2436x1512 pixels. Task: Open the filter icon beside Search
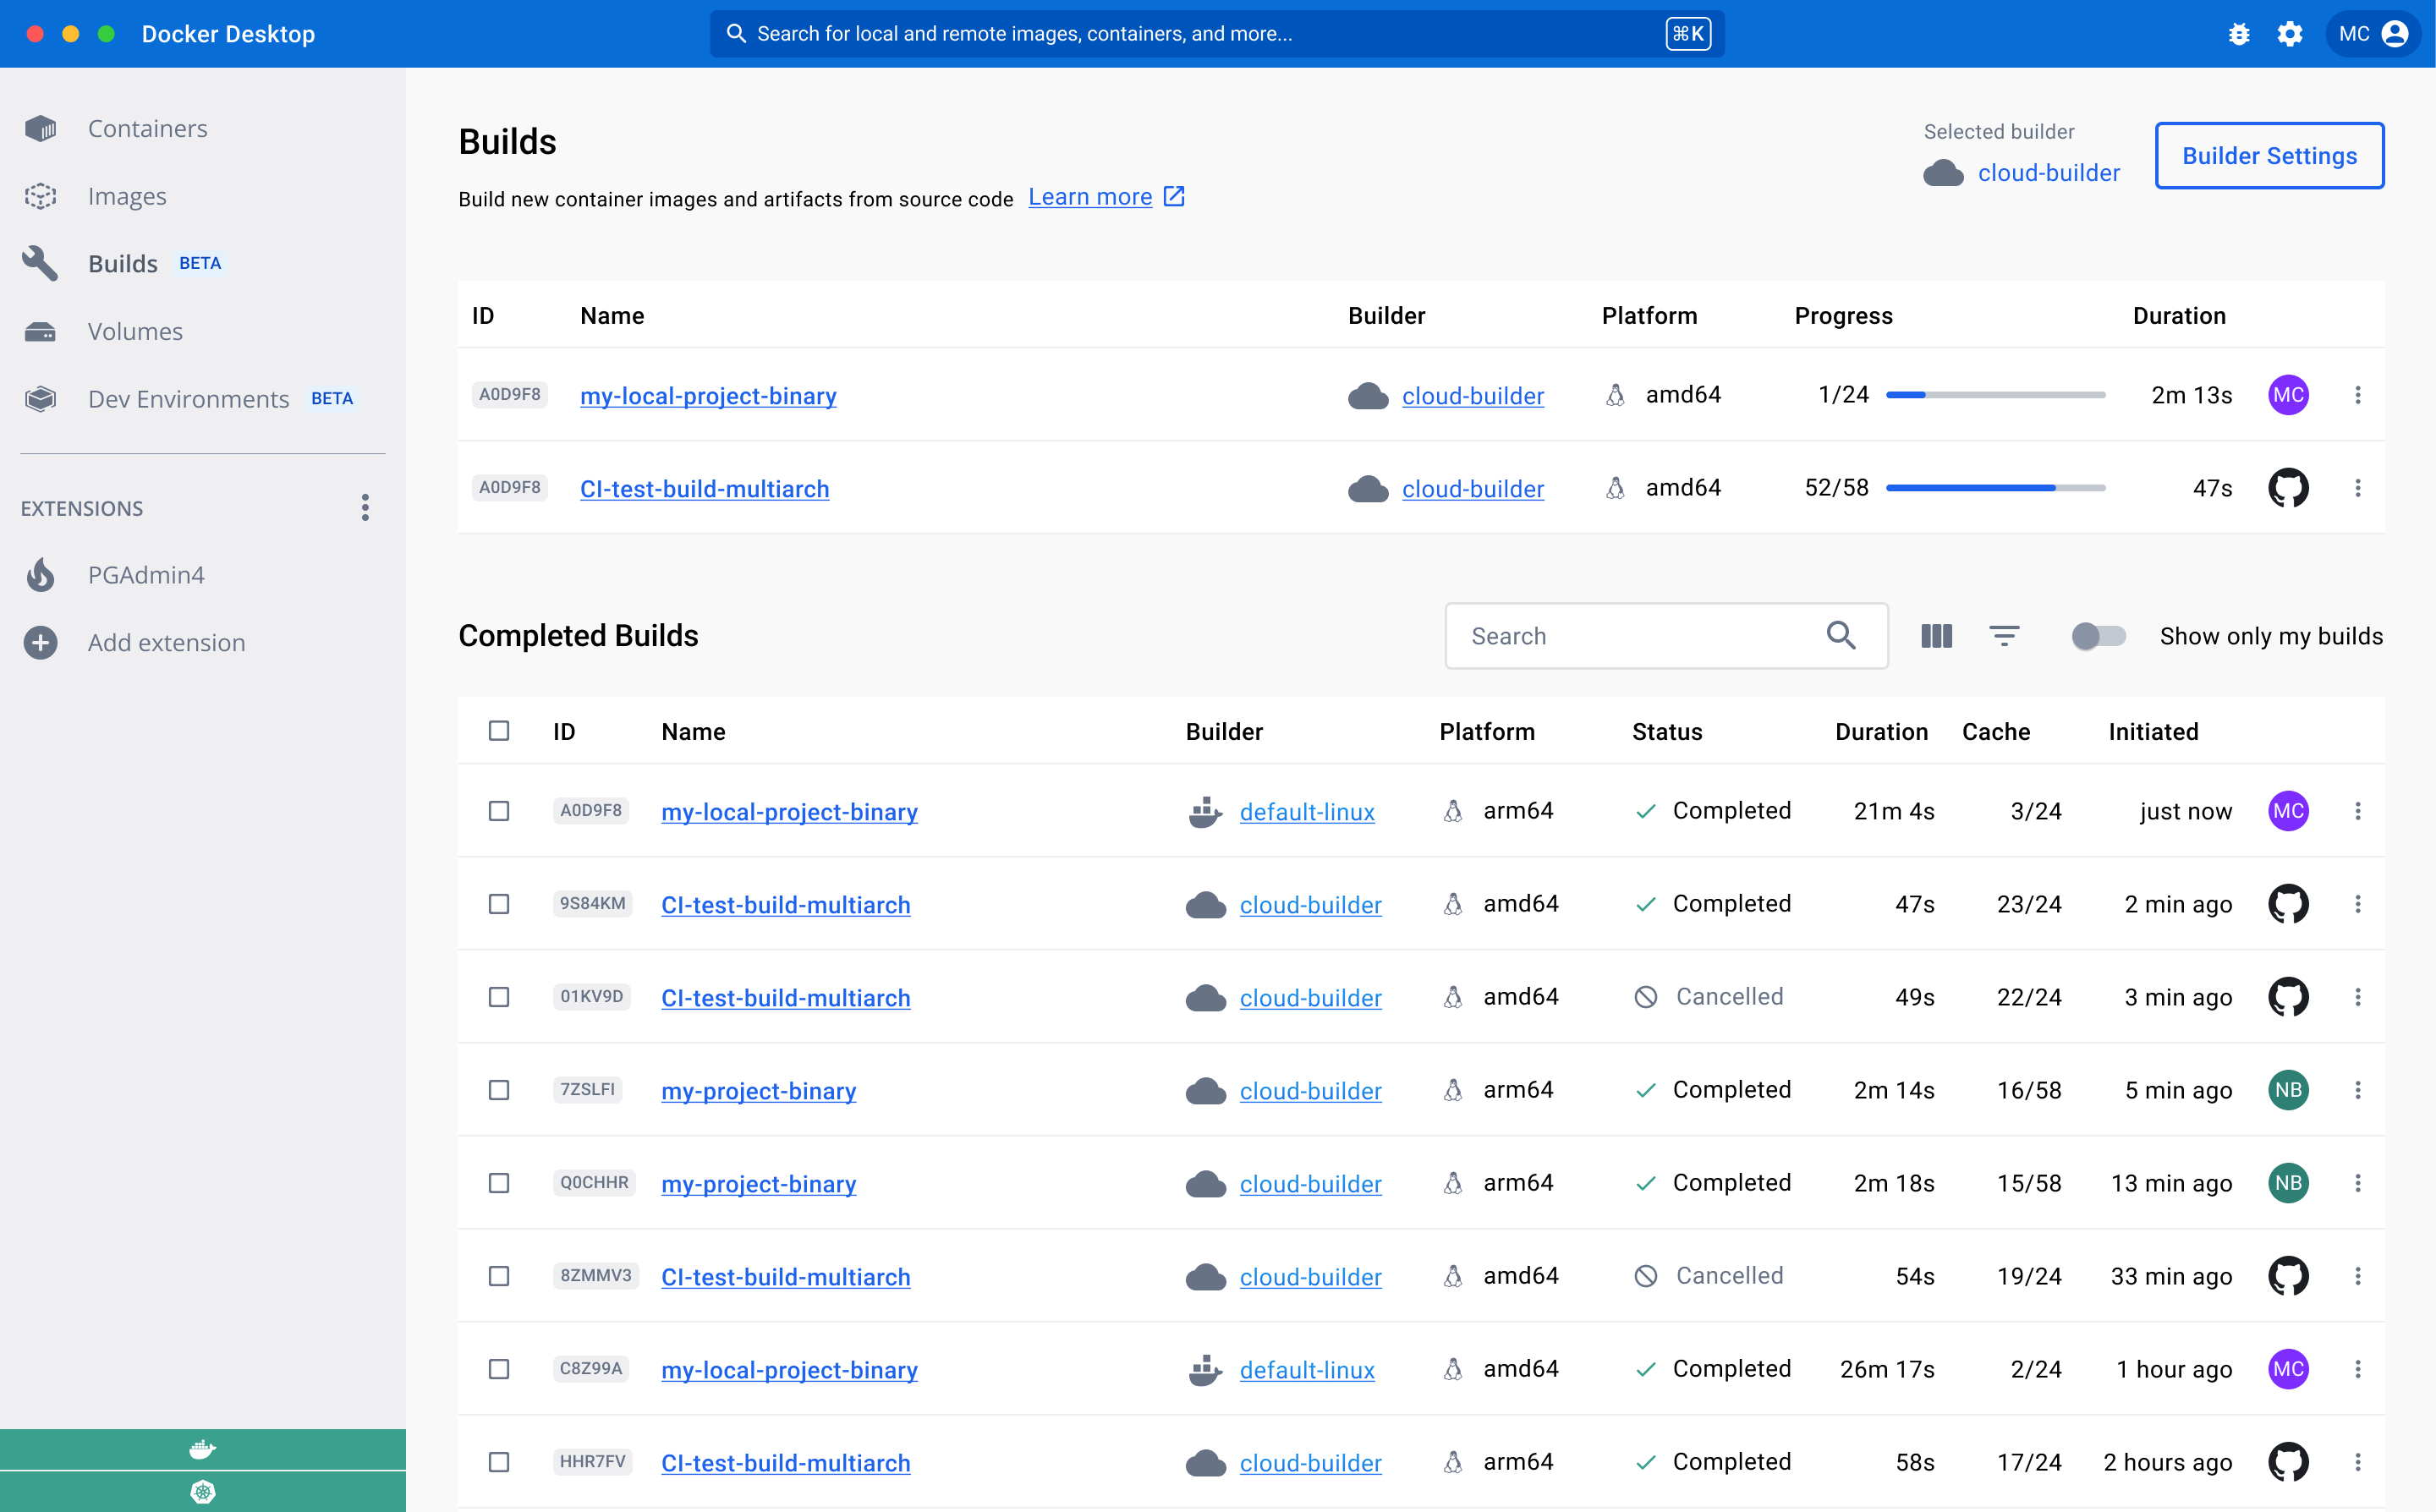point(2004,636)
